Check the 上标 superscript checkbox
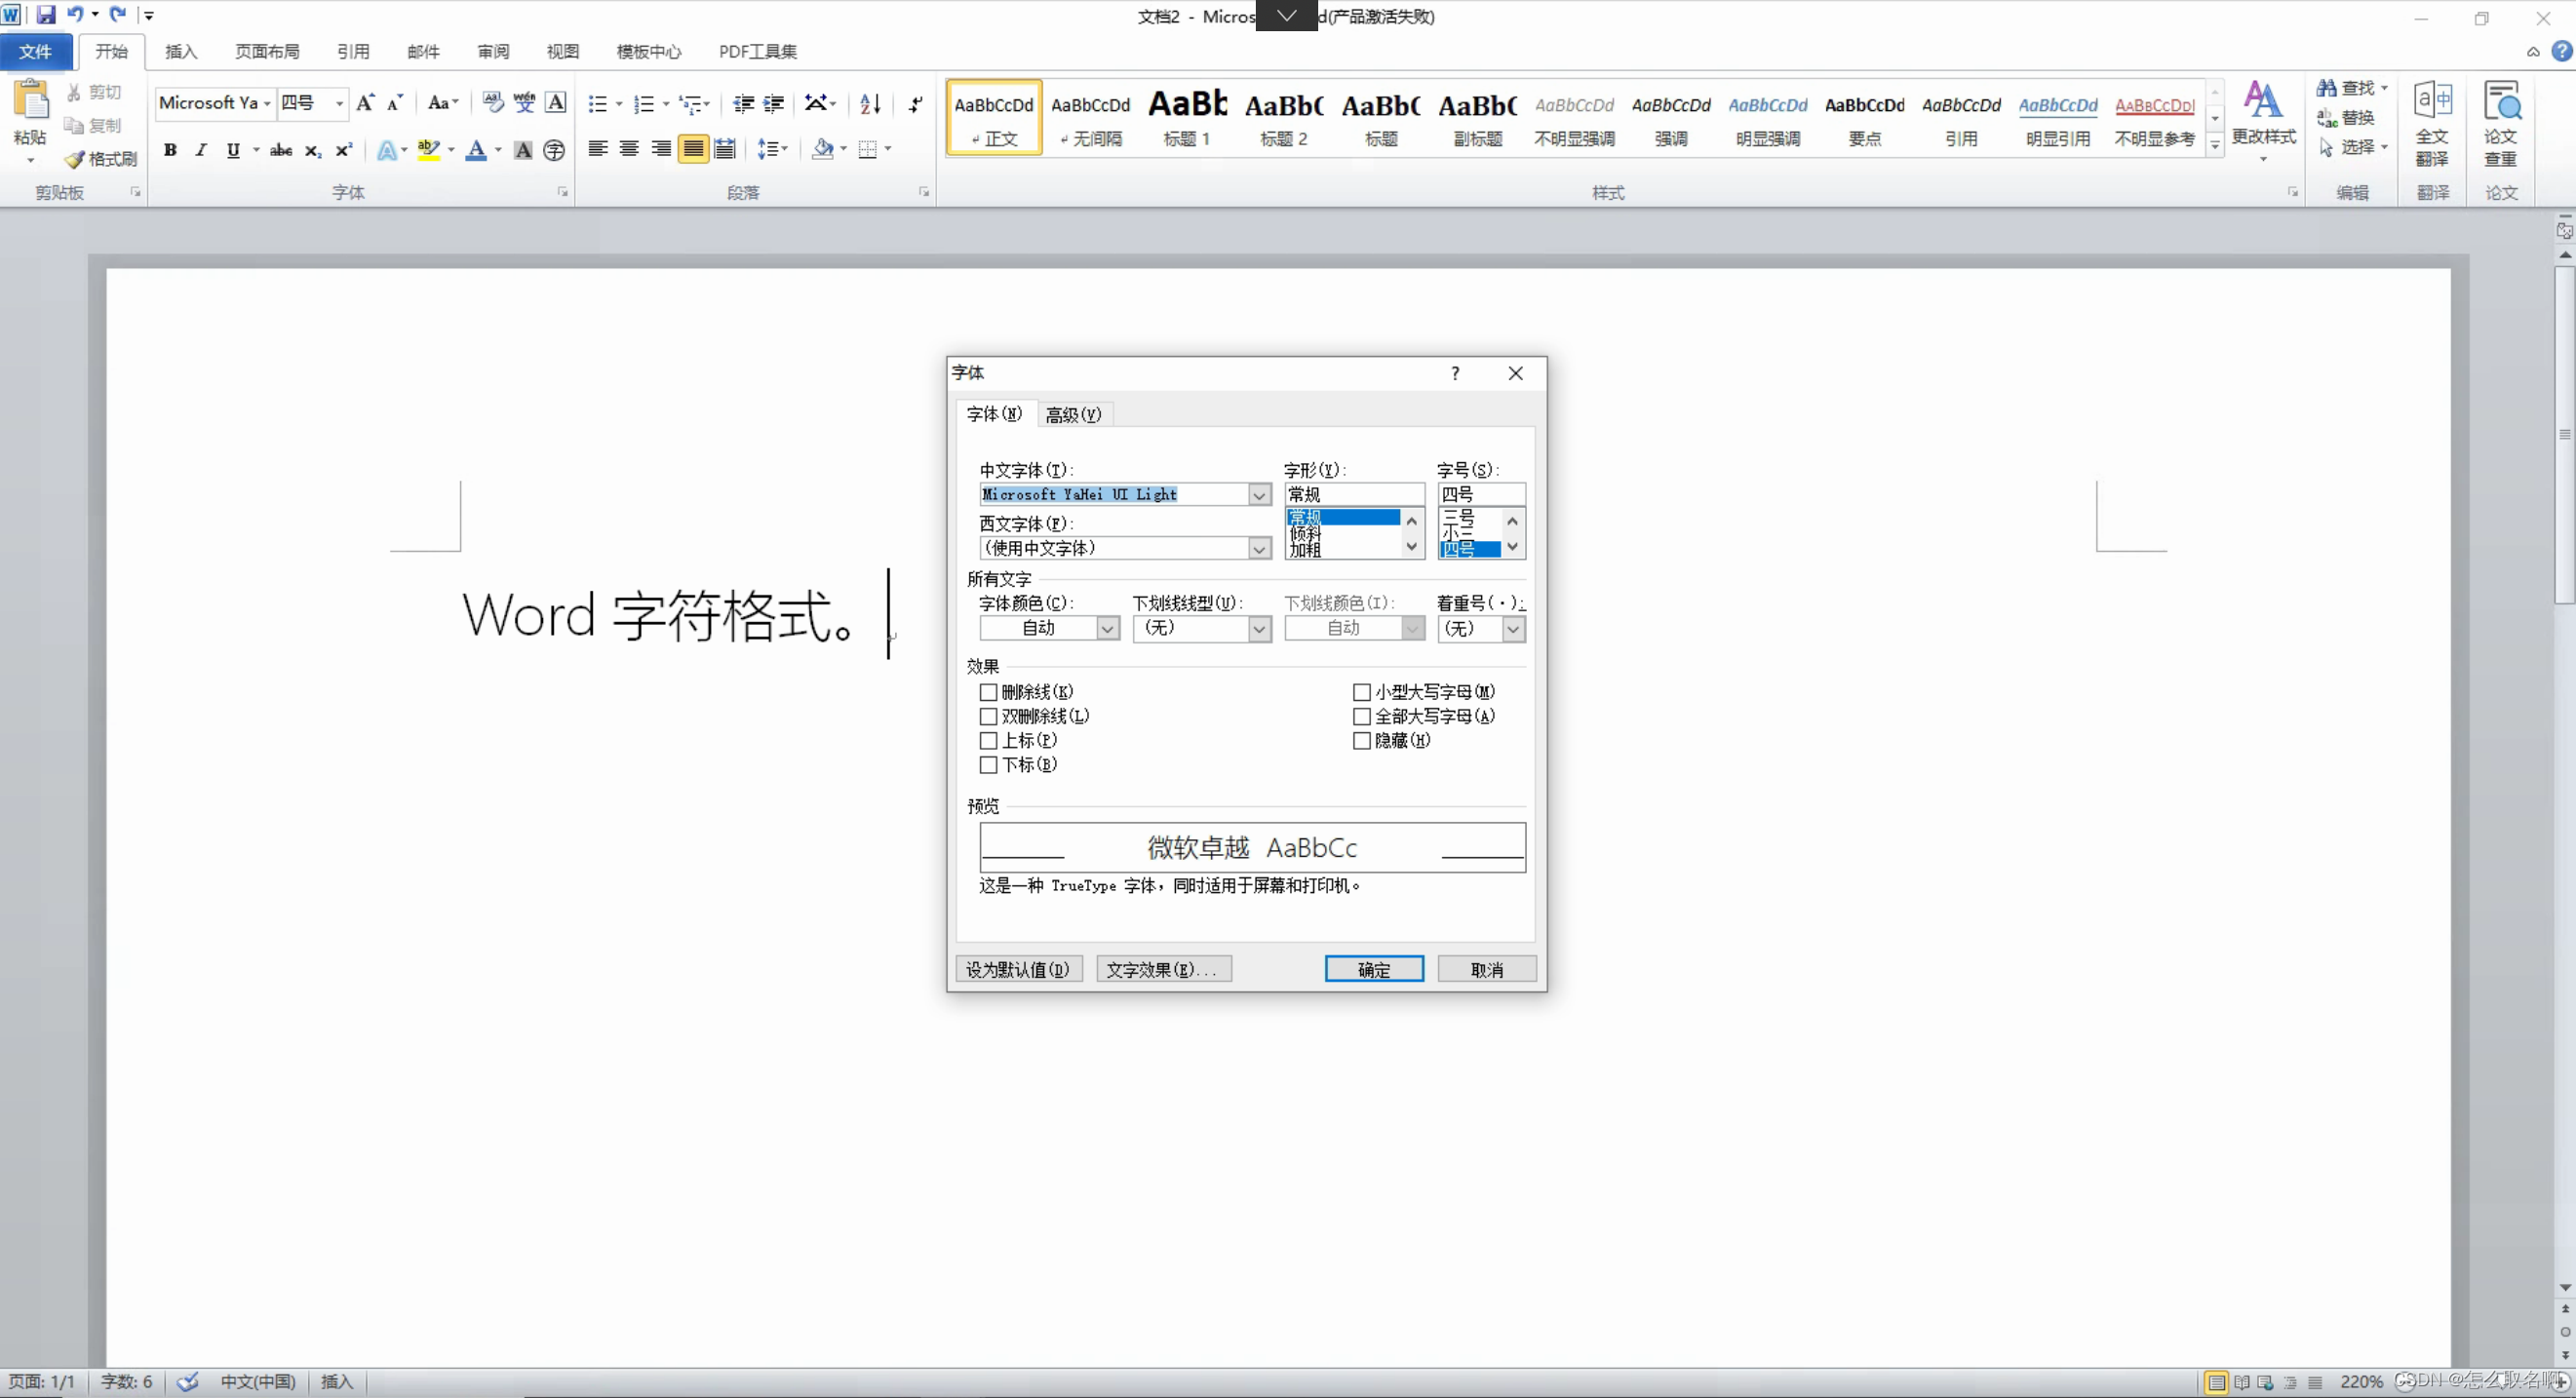2576x1398 pixels. [988, 740]
